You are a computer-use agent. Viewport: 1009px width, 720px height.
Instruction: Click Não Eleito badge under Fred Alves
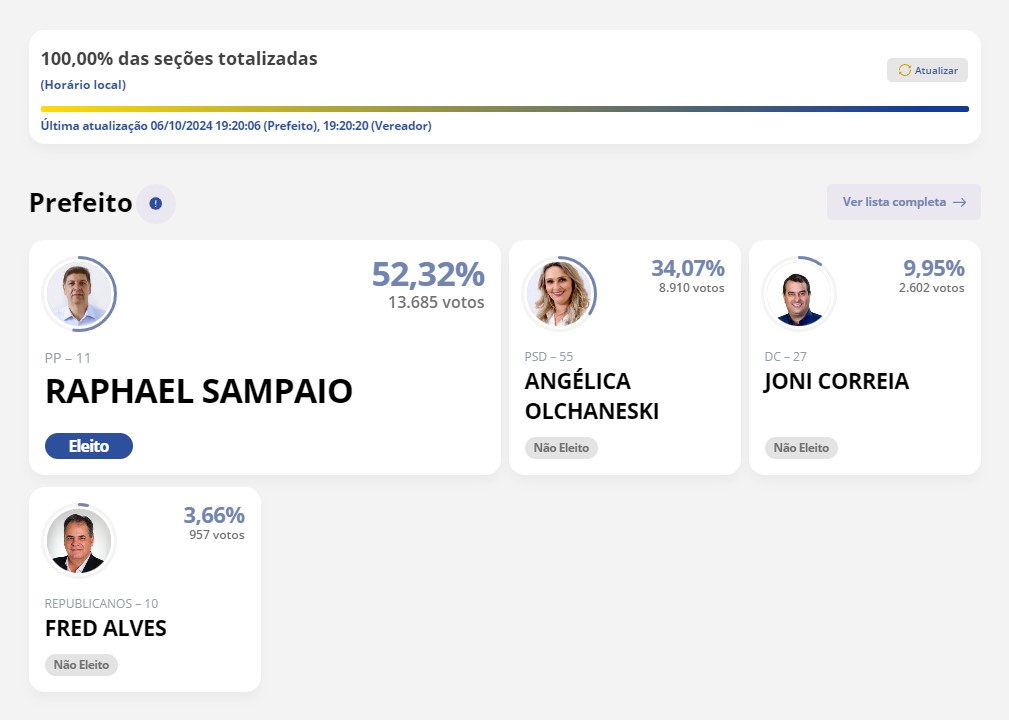[81, 665]
